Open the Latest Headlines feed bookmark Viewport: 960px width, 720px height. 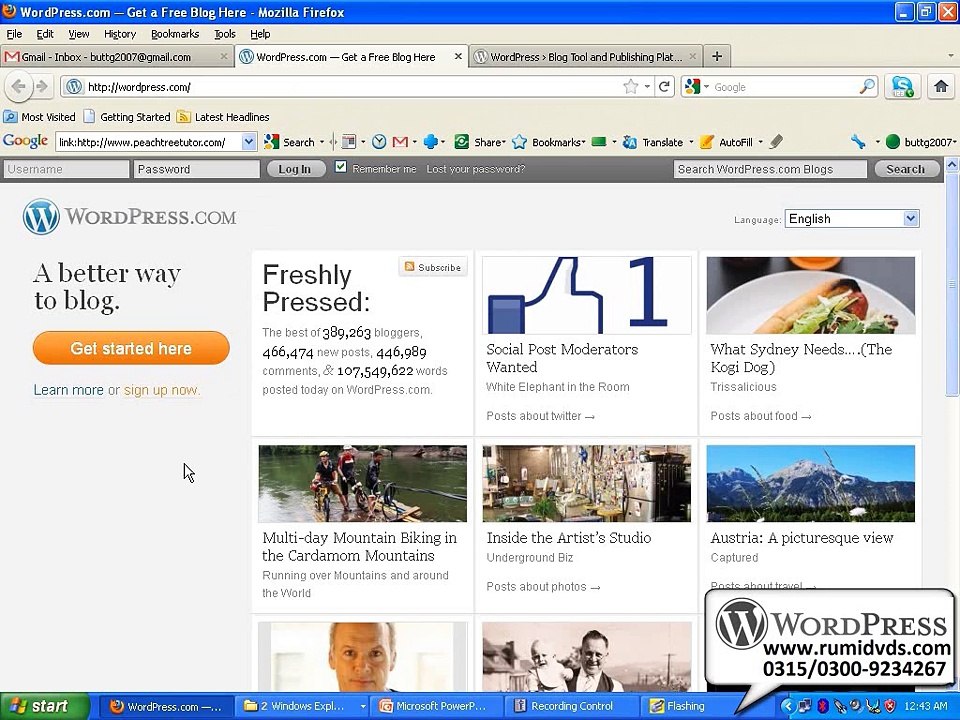[x=223, y=117]
